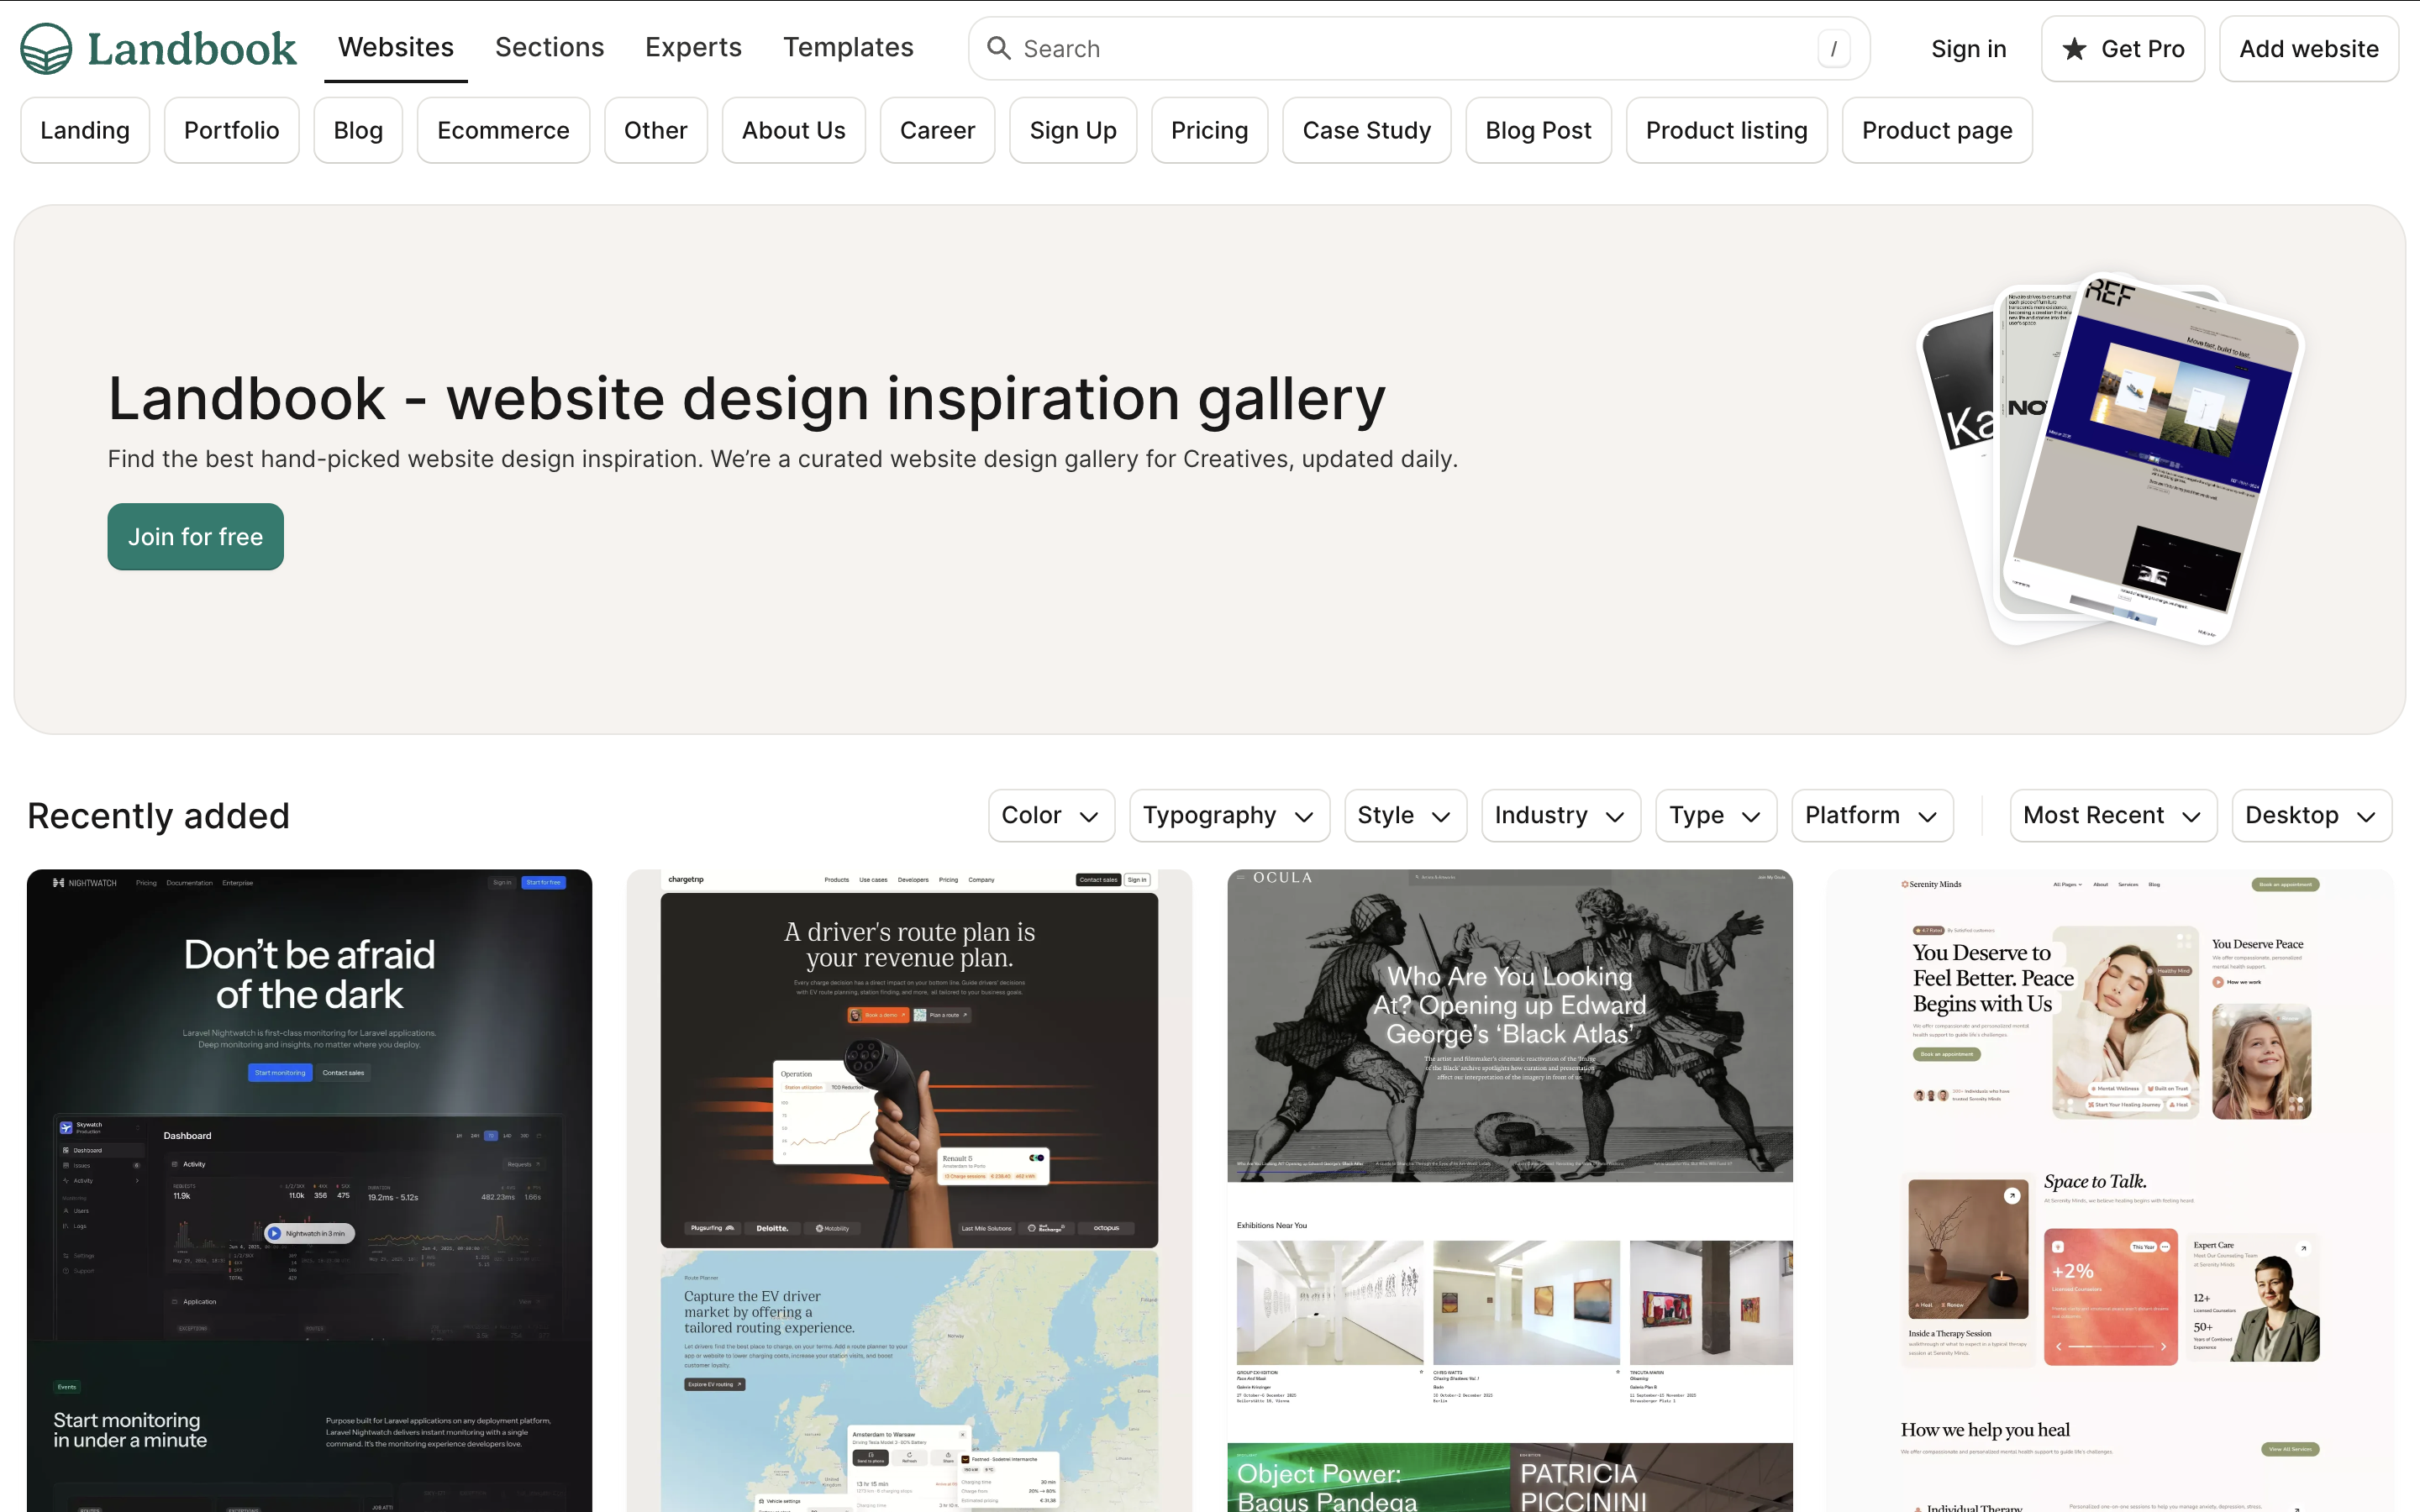Screen dimensions: 2420x1512
Task: Select the Case Study category chip
Action: (x=1366, y=130)
